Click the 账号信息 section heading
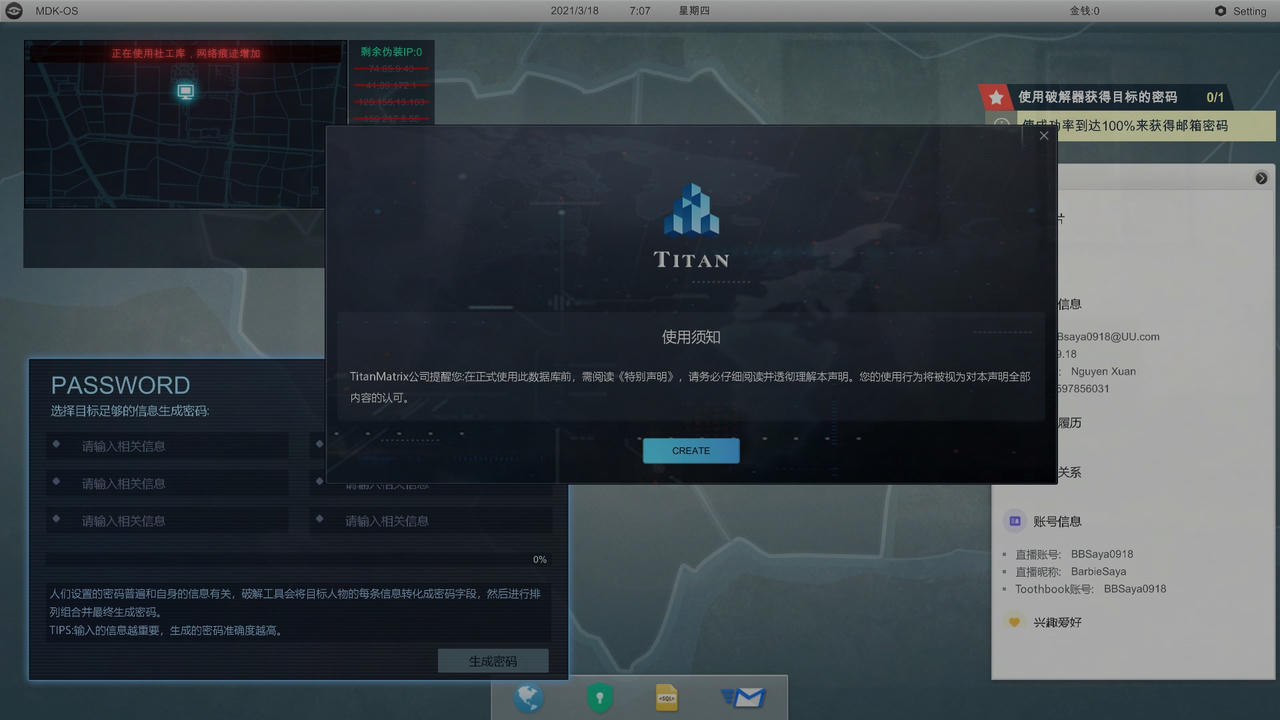 [x=1058, y=521]
